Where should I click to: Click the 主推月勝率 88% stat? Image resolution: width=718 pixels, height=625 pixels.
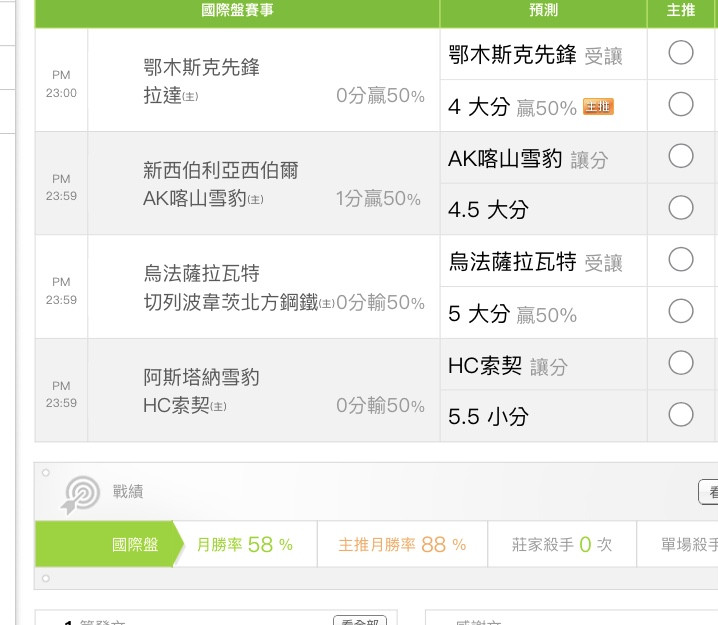tap(402, 544)
